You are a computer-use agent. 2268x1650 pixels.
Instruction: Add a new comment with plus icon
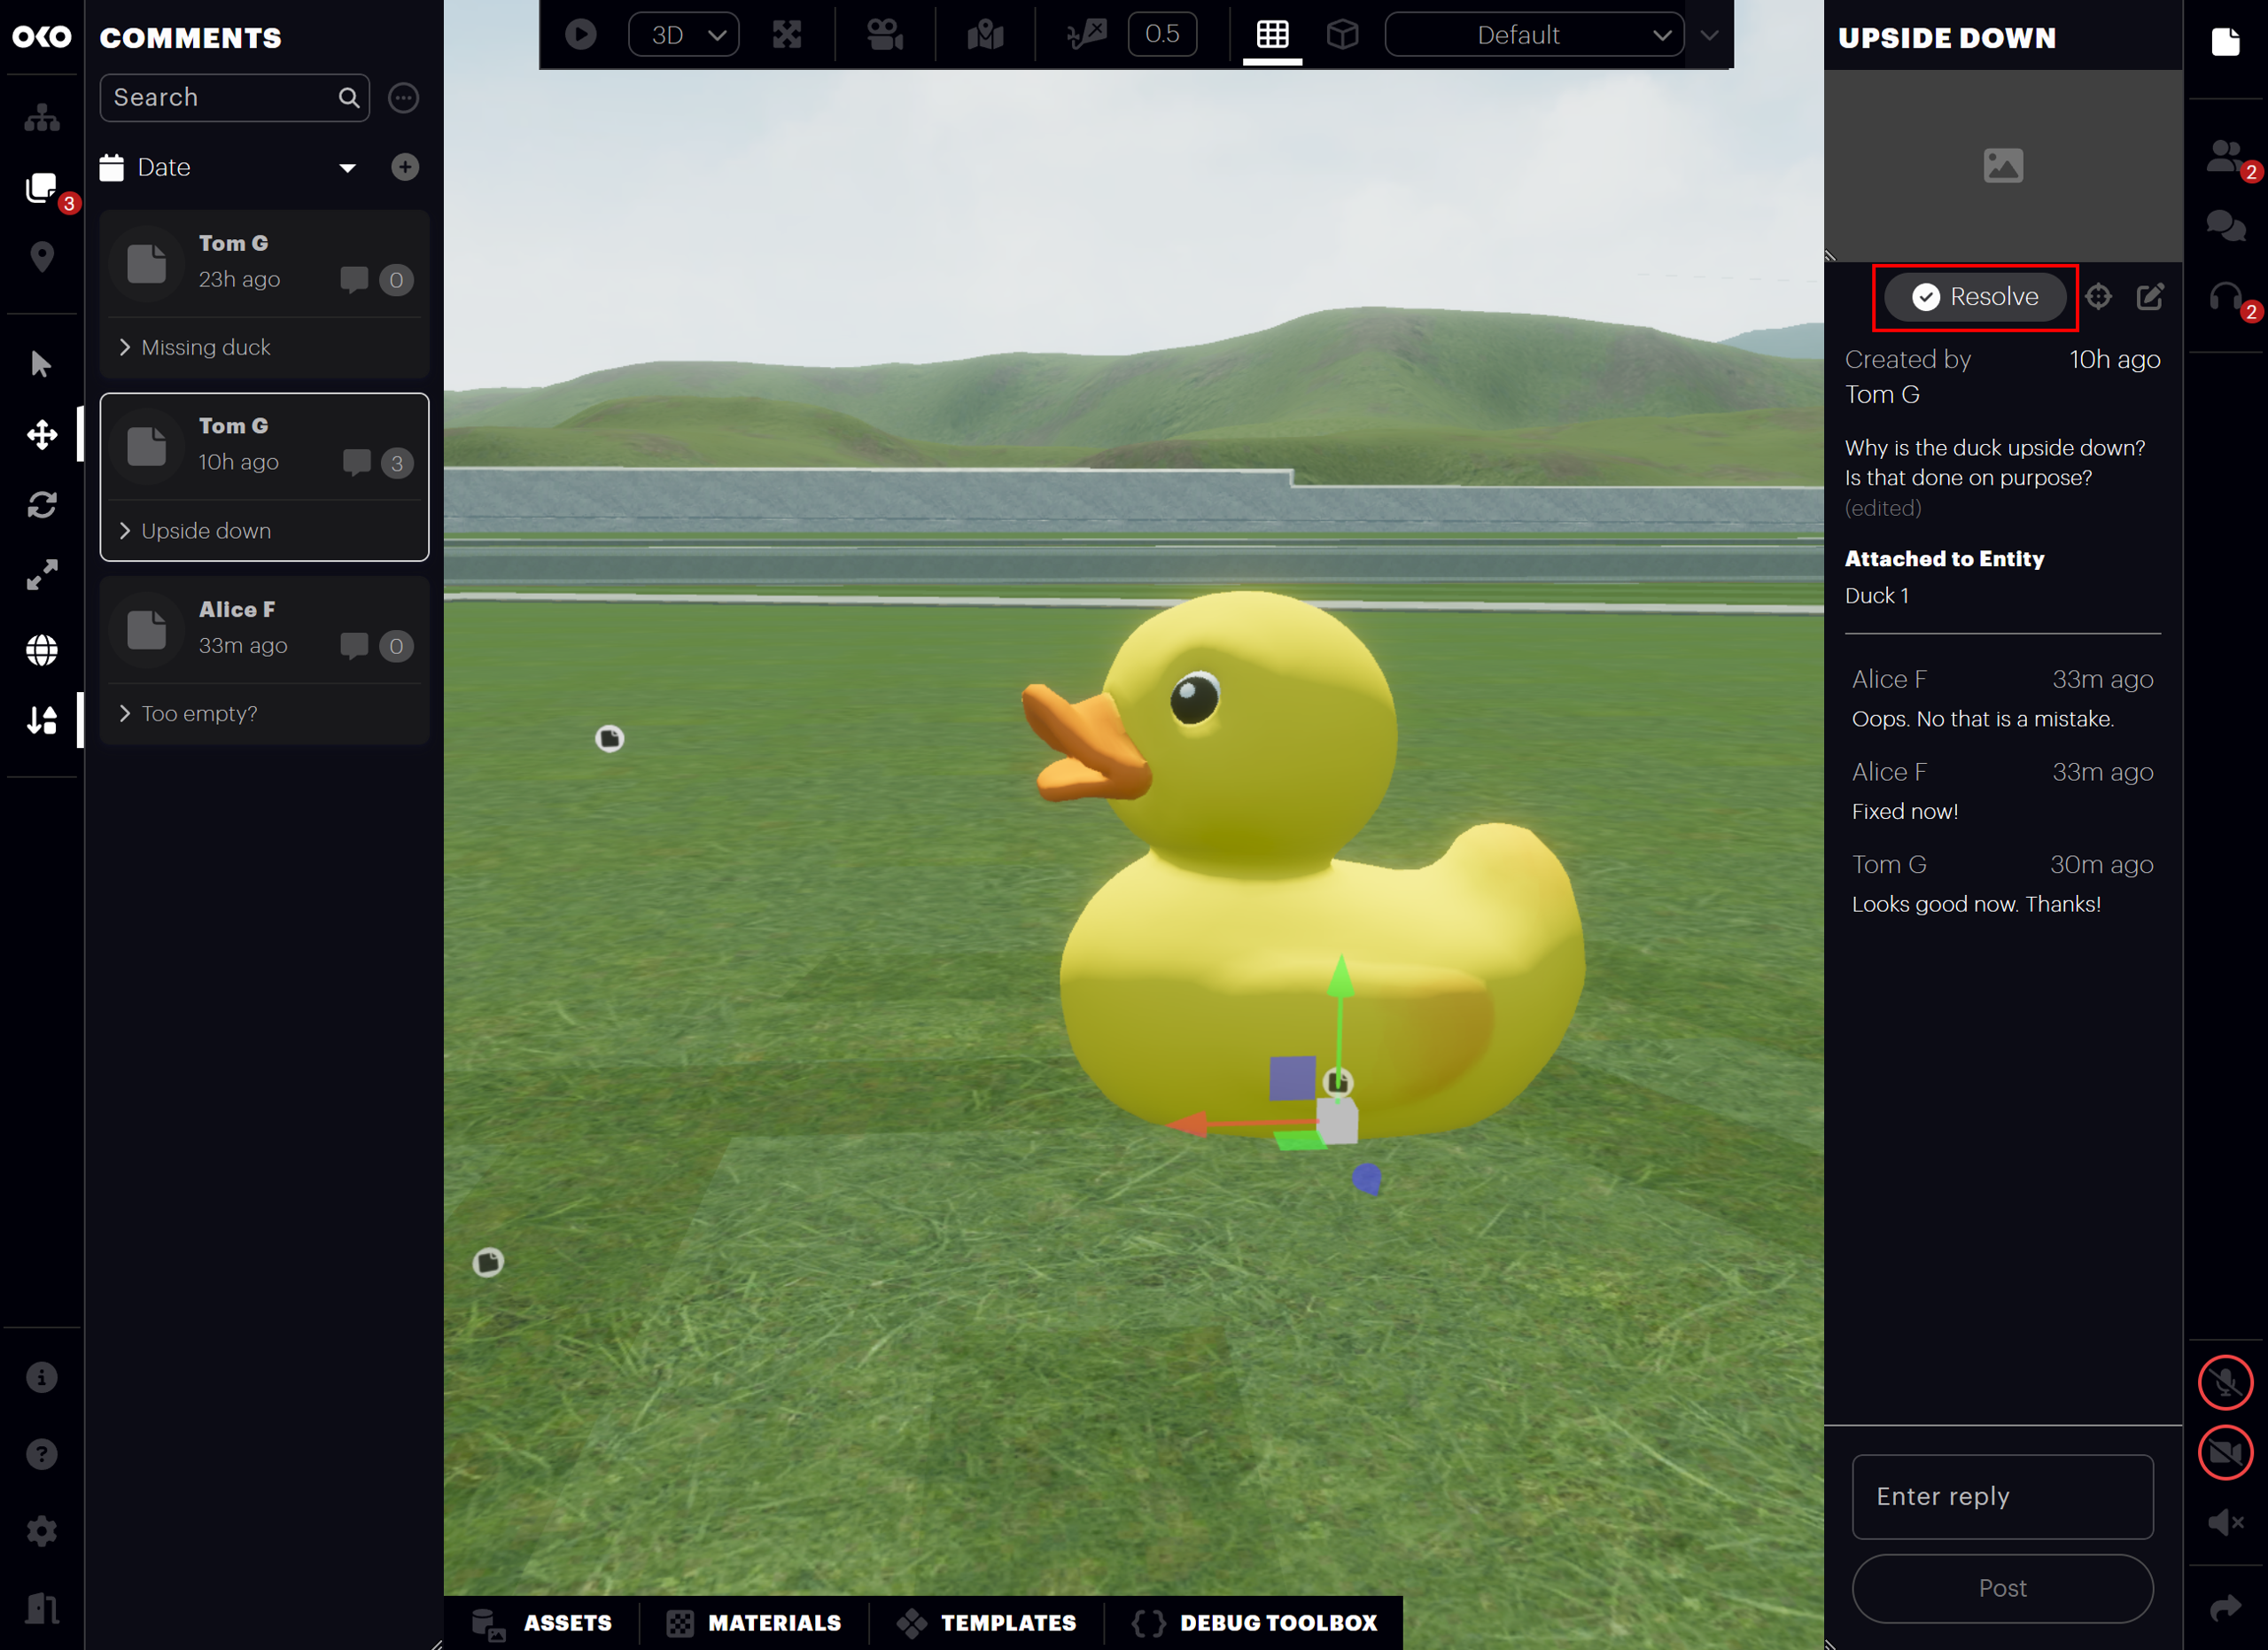pos(405,168)
